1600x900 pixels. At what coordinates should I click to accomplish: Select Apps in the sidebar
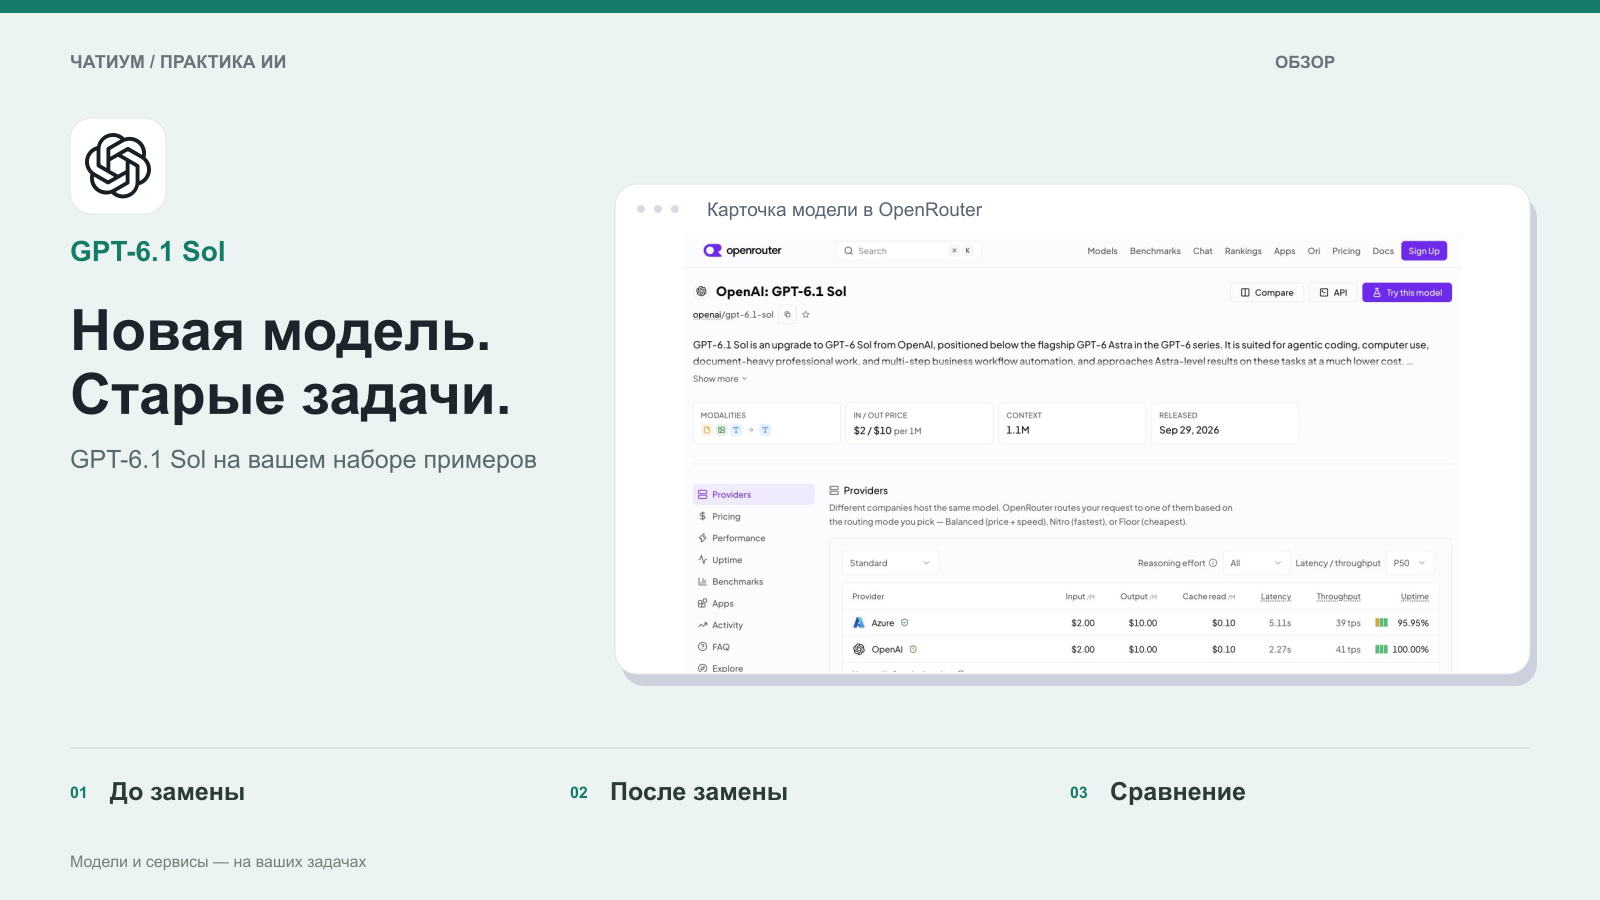coord(754,603)
